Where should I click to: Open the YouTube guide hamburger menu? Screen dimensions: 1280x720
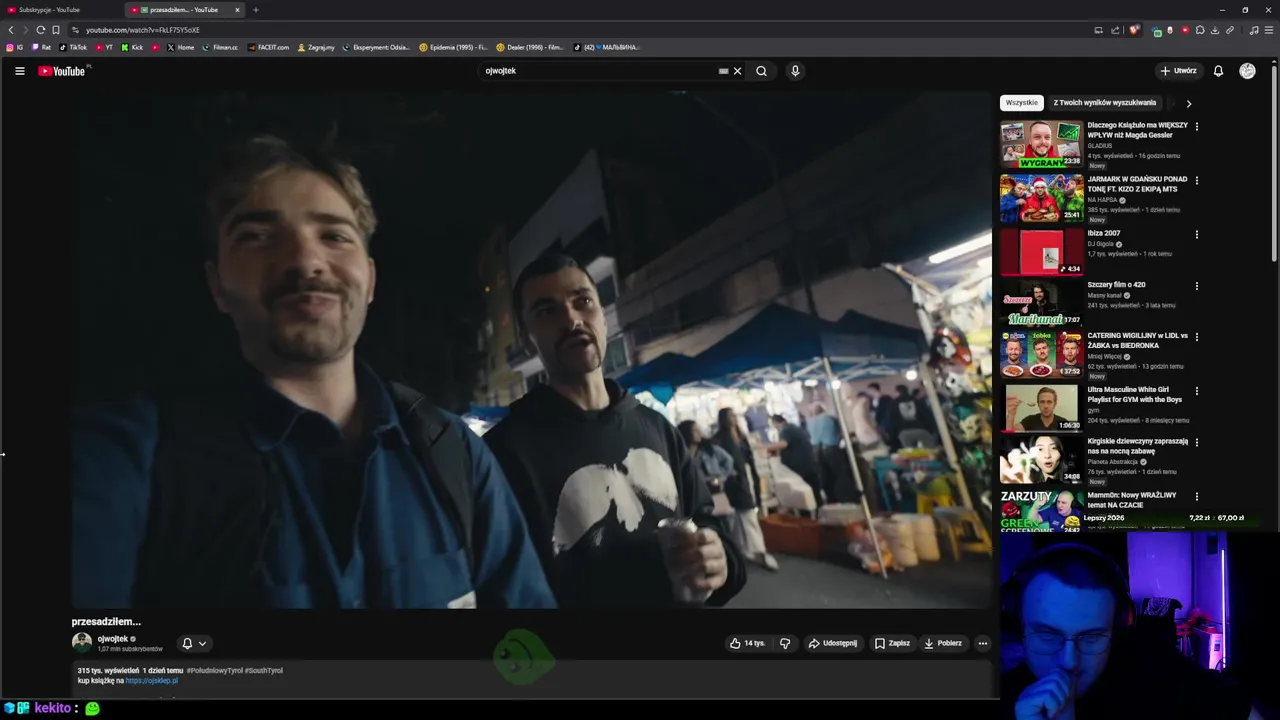point(19,71)
